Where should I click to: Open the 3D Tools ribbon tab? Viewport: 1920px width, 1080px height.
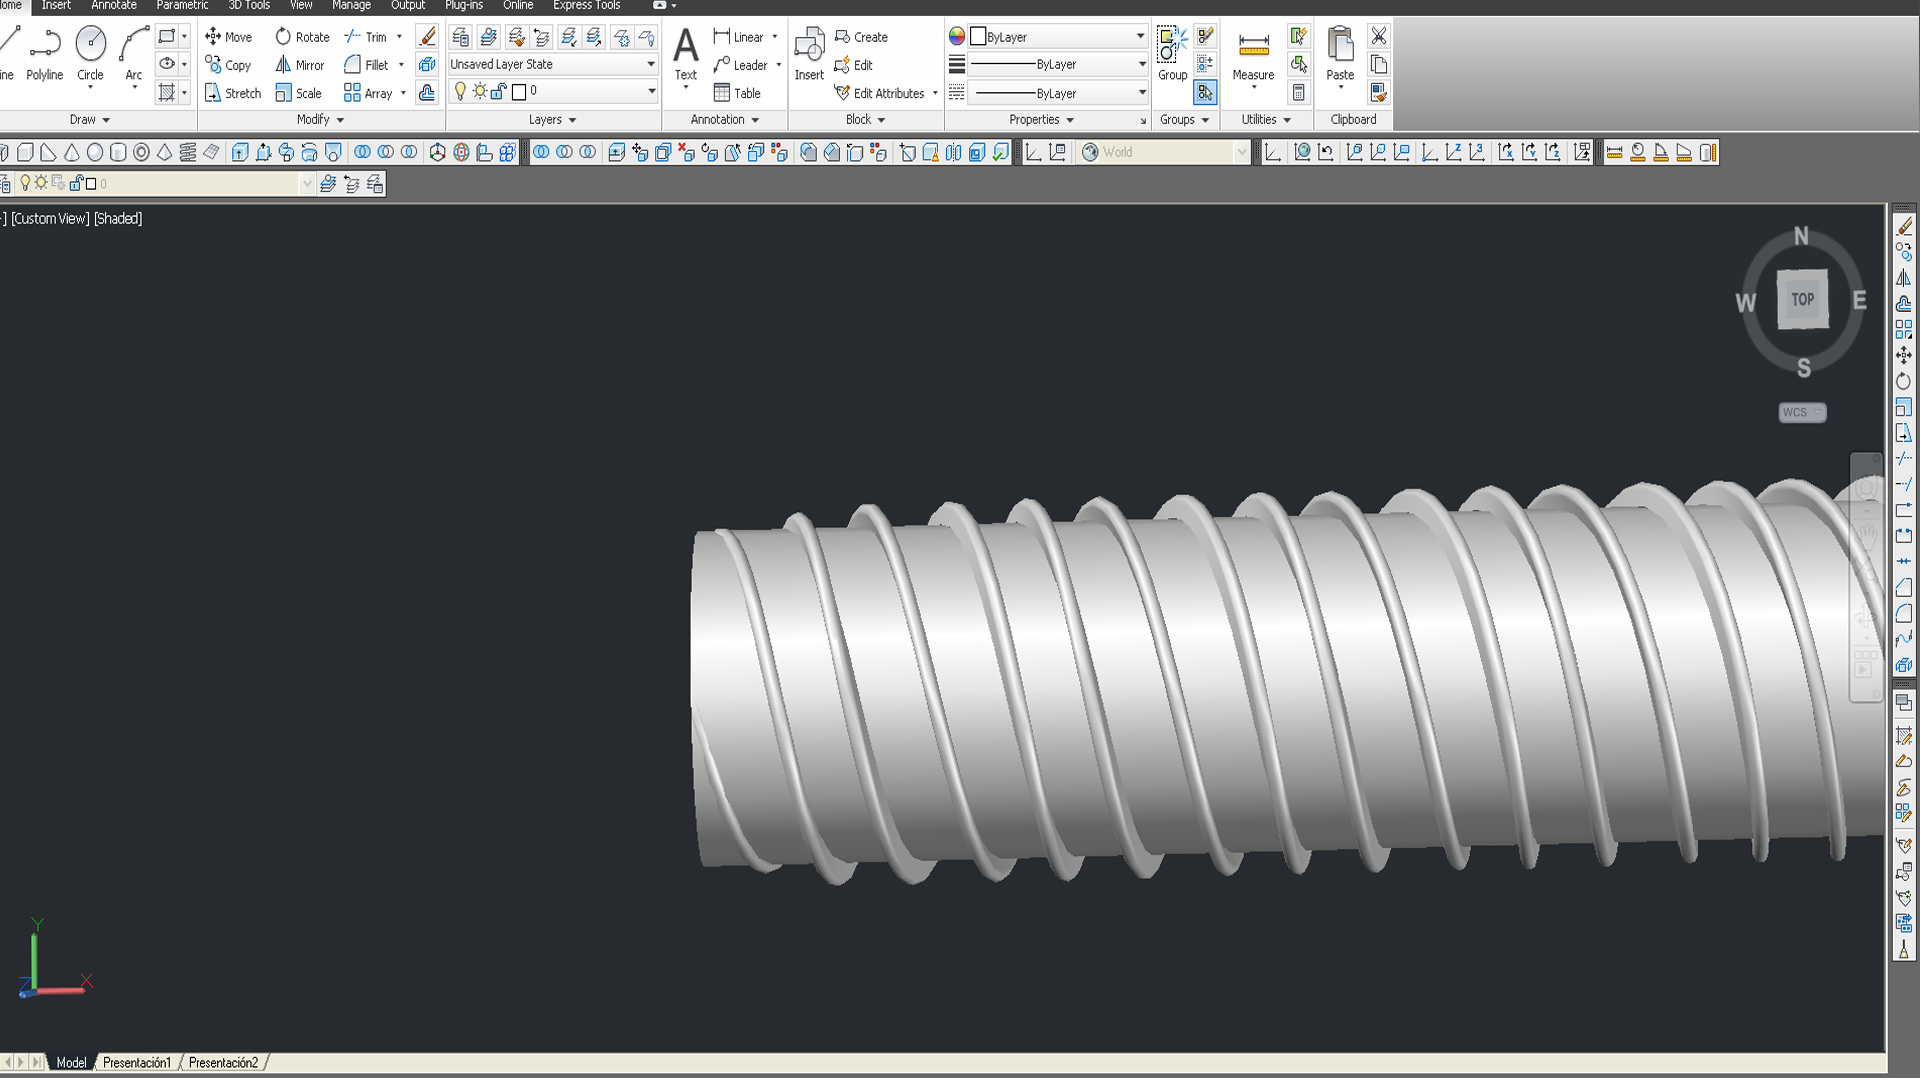[x=249, y=6]
